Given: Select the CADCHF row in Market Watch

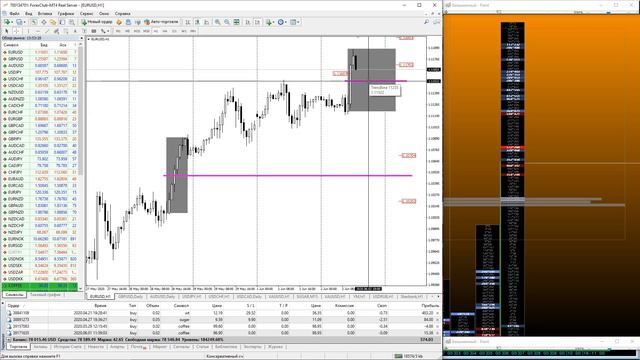Looking at the screenshot, I should click(x=40, y=106).
